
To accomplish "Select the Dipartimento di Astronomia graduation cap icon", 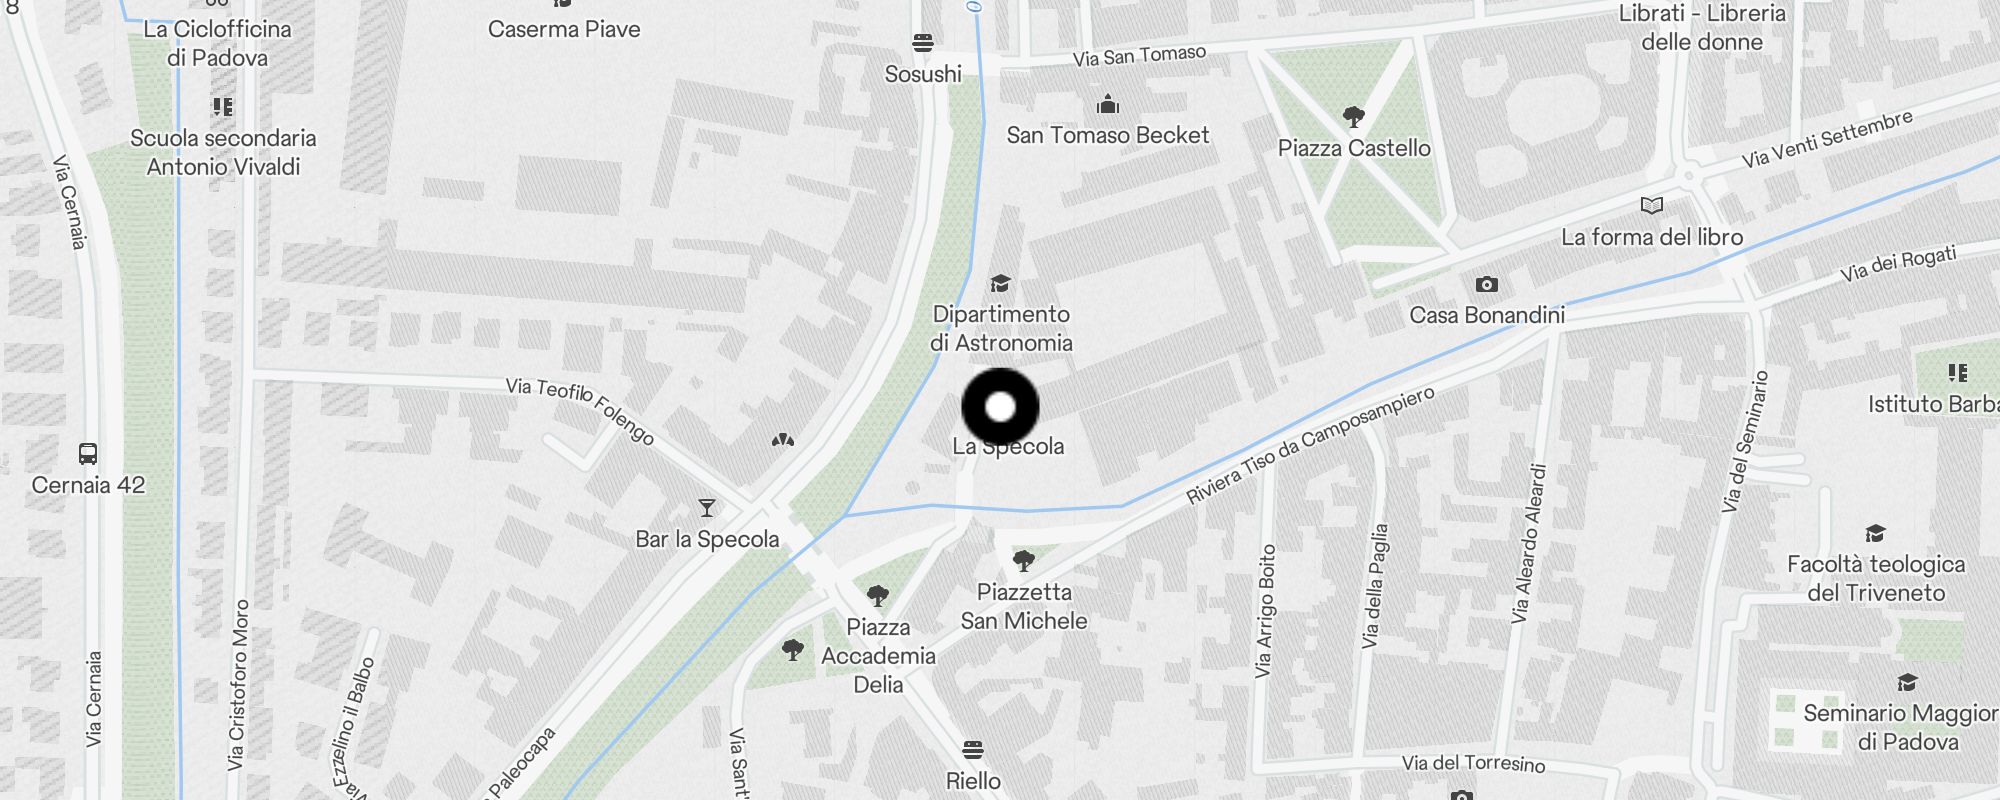I will [x=1000, y=284].
